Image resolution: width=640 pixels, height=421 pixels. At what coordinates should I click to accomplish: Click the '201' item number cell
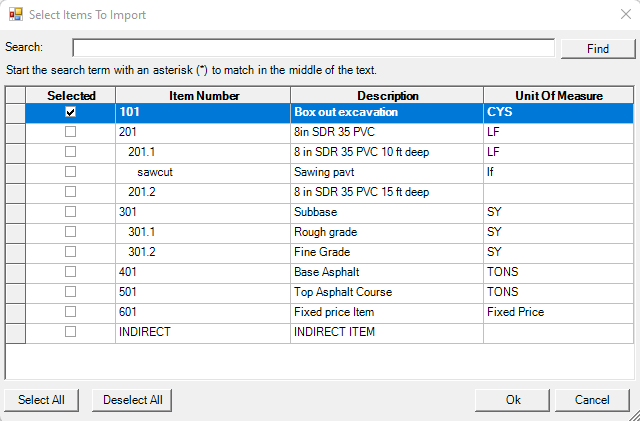(x=203, y=133)
